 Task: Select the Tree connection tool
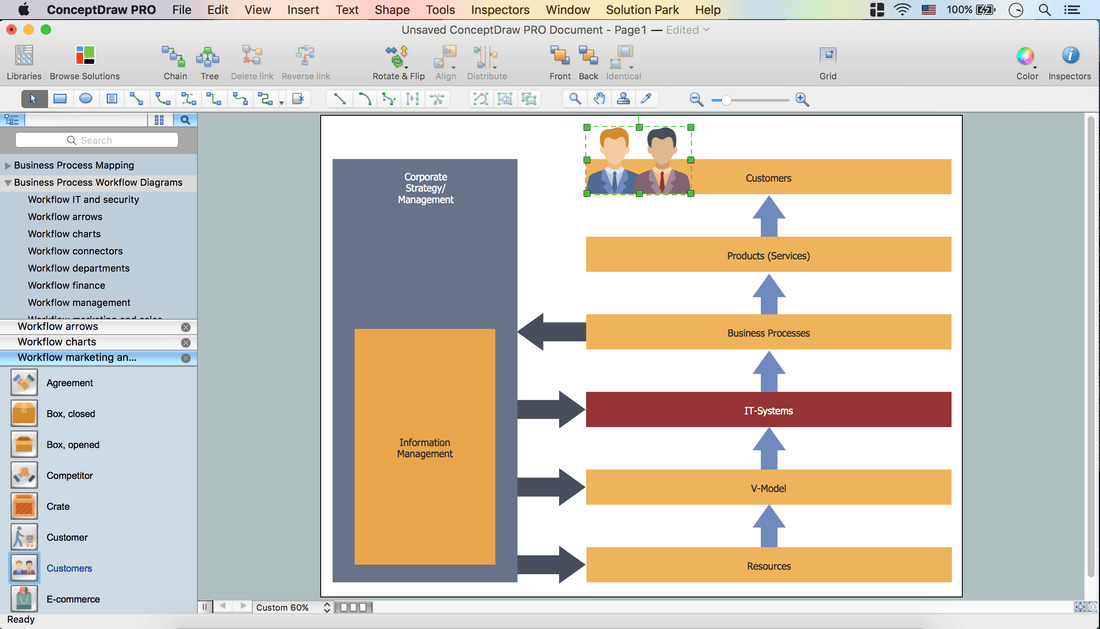click(x=209, y=56)
